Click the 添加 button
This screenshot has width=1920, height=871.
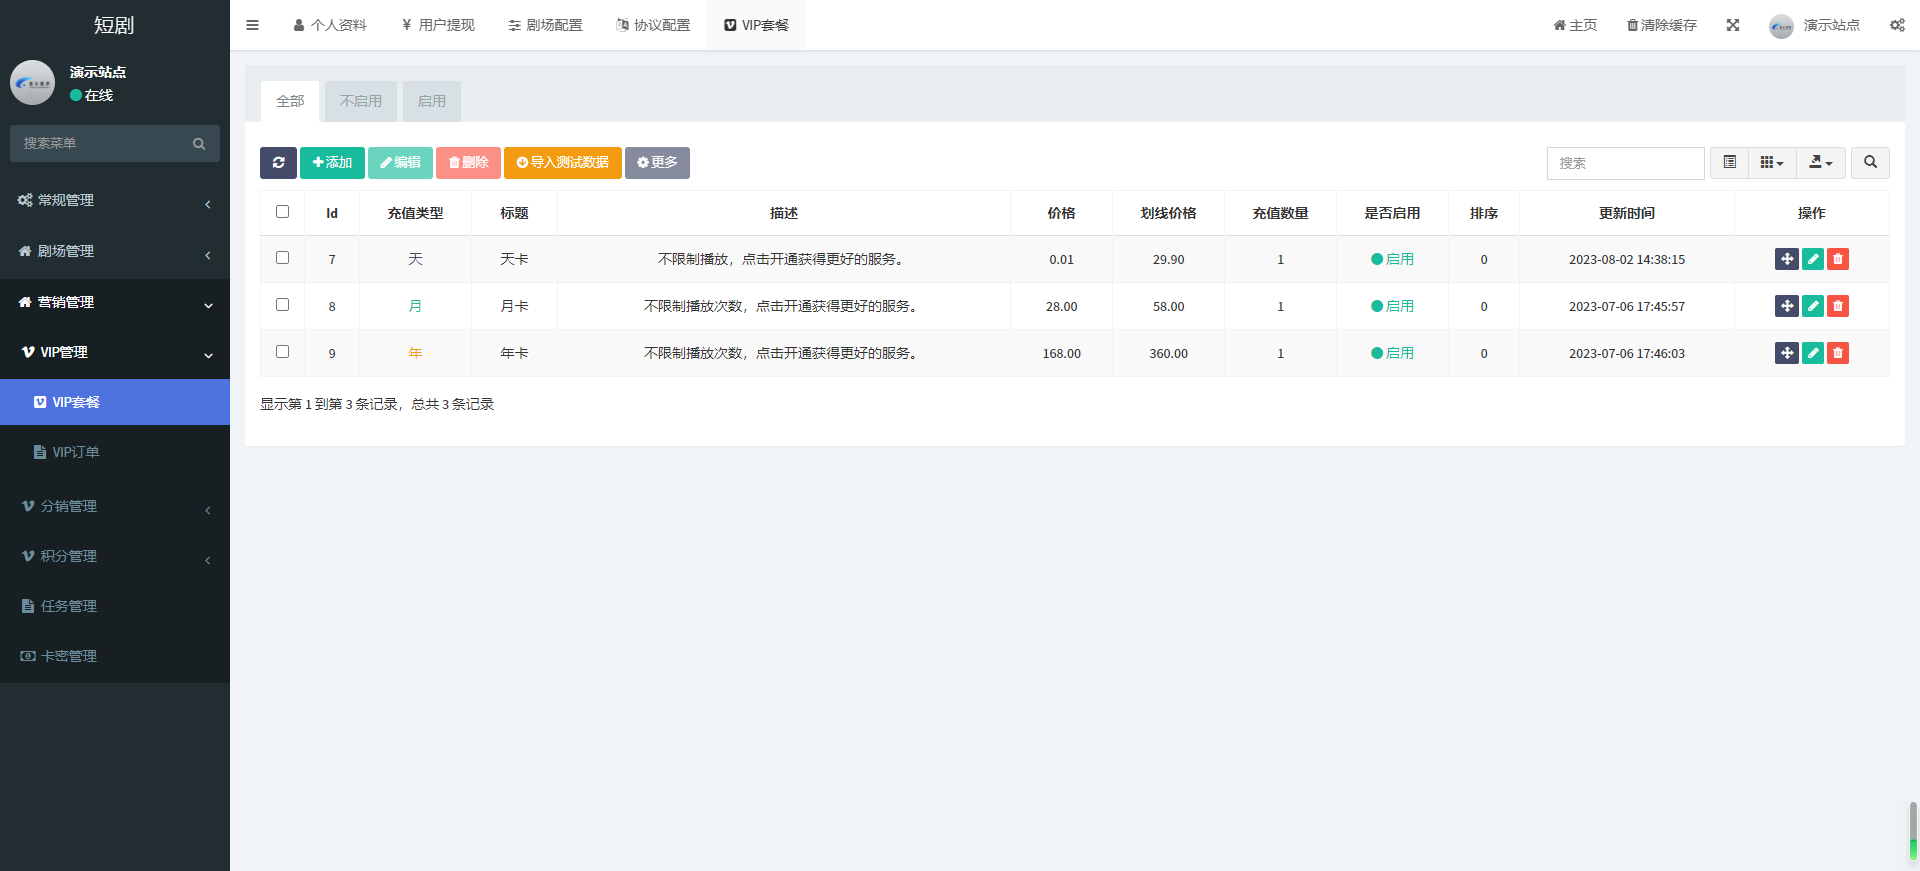point(332,163)
